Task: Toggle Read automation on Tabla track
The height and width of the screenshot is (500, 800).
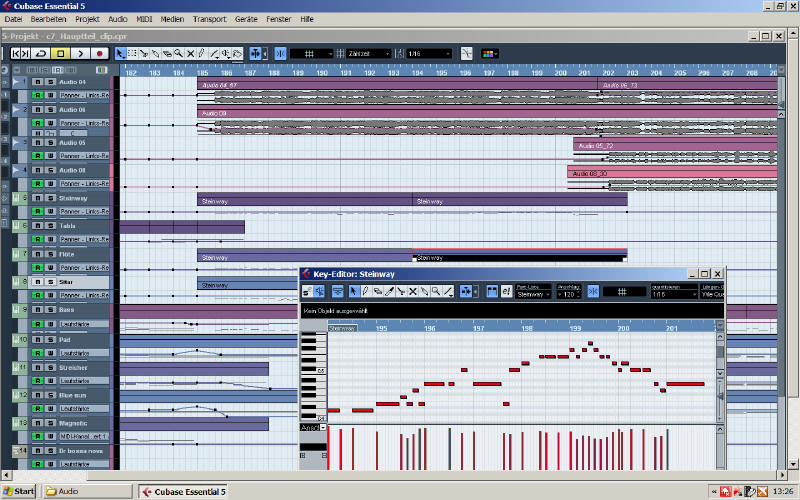Action: coord(38,240)
